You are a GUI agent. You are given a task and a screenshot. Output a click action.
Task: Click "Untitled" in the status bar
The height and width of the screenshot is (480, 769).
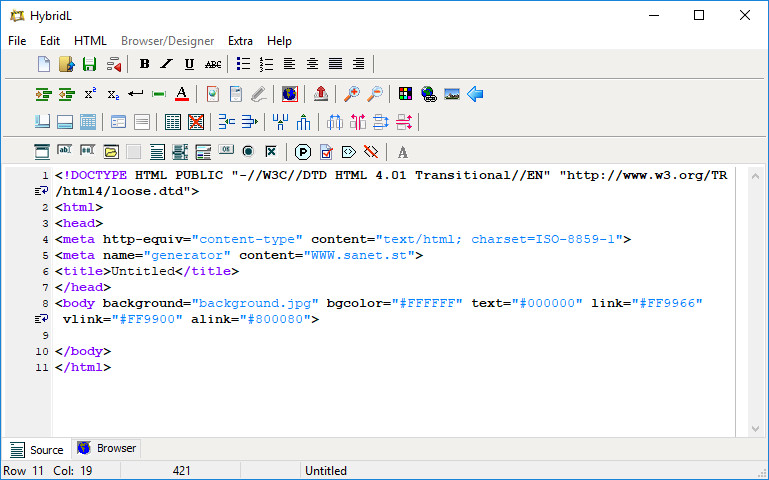[326, 471]
